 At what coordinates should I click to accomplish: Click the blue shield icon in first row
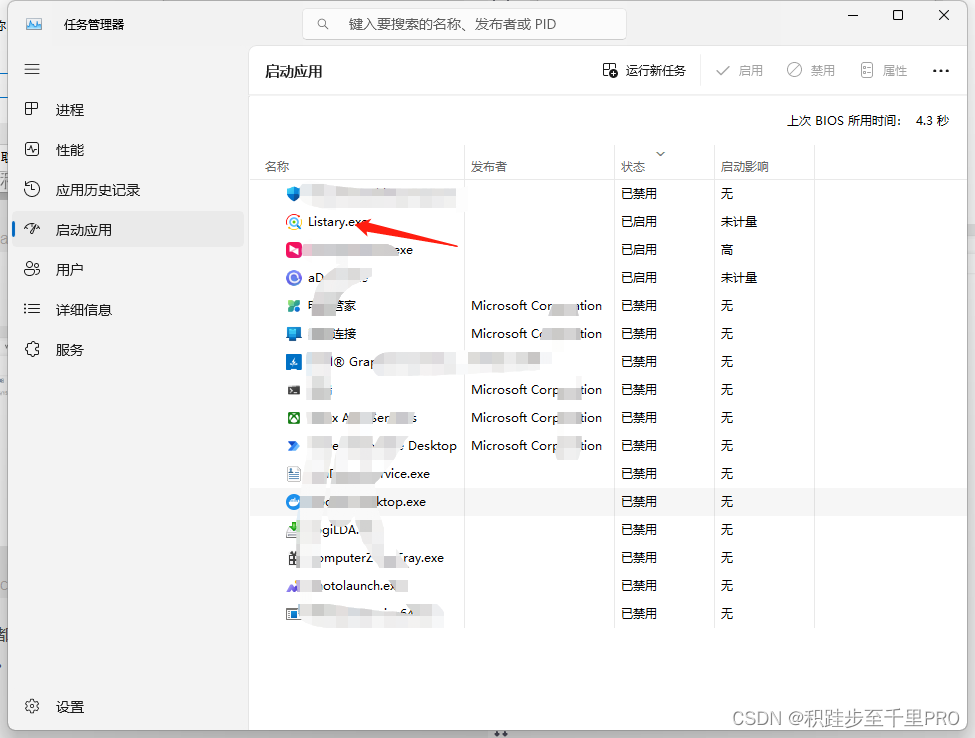pyautogui.click(x=293, y=193)
